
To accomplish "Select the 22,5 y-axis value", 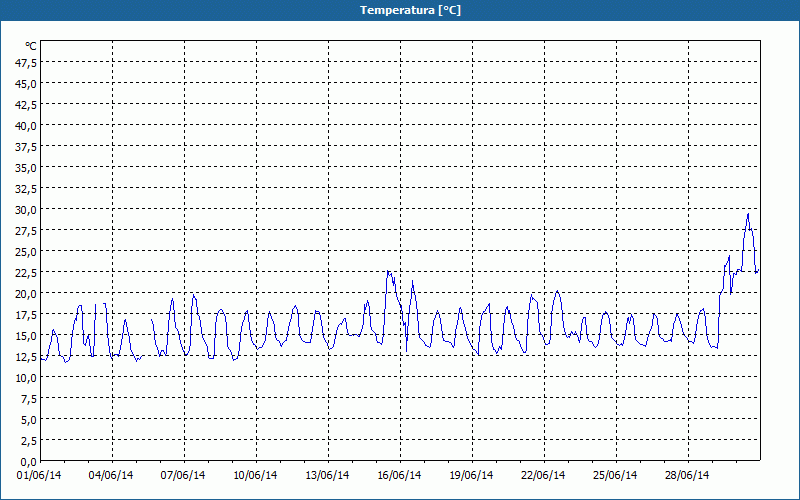I will [x=27, y=273].
